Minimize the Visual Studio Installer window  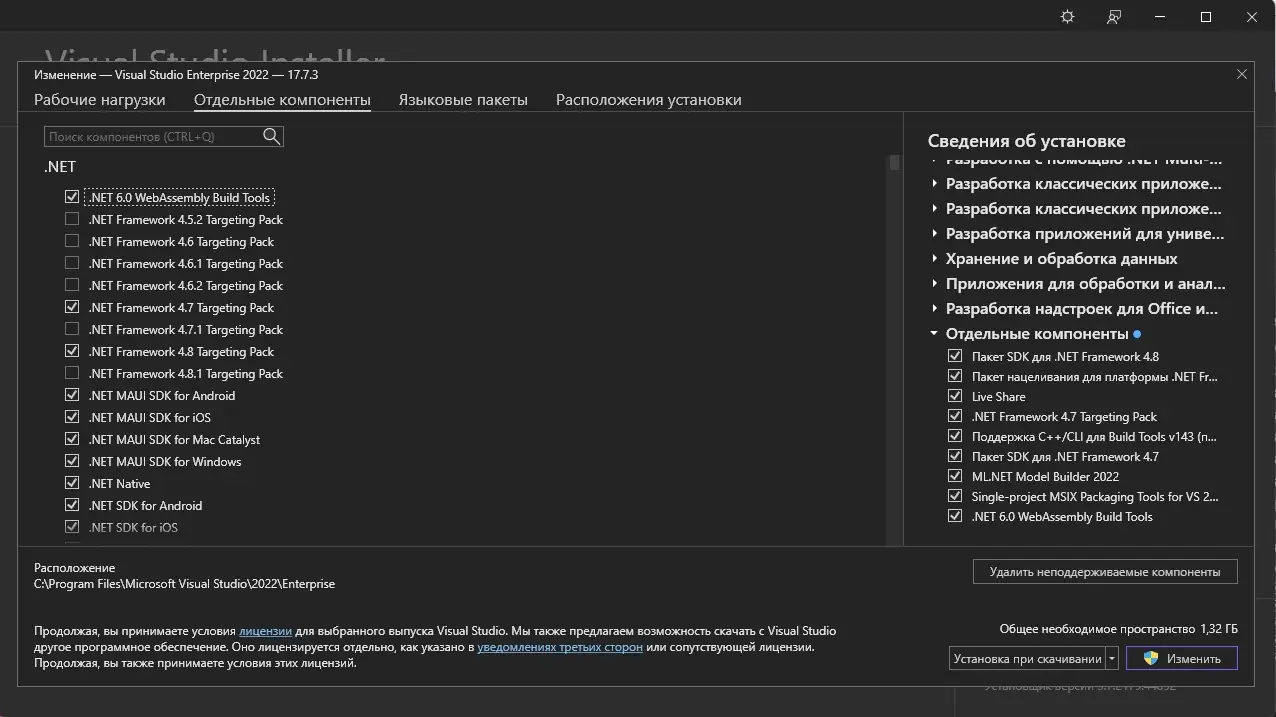coord(1160,17)
